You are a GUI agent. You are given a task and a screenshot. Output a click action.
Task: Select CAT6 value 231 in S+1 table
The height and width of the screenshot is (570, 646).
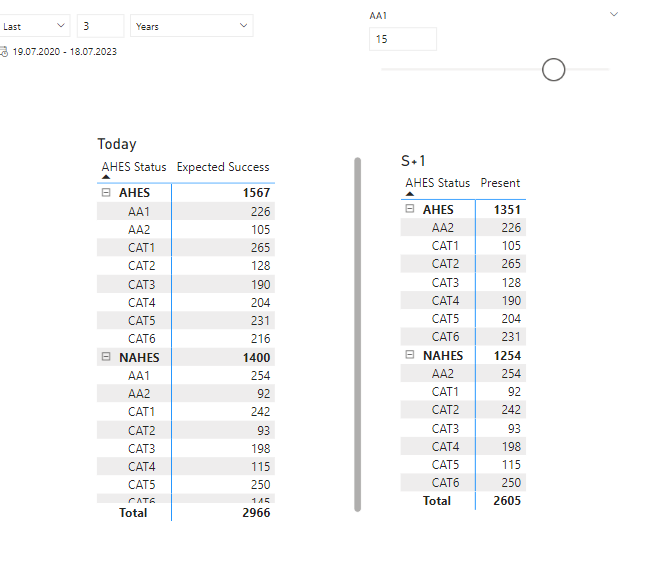[x=511, y=337]
